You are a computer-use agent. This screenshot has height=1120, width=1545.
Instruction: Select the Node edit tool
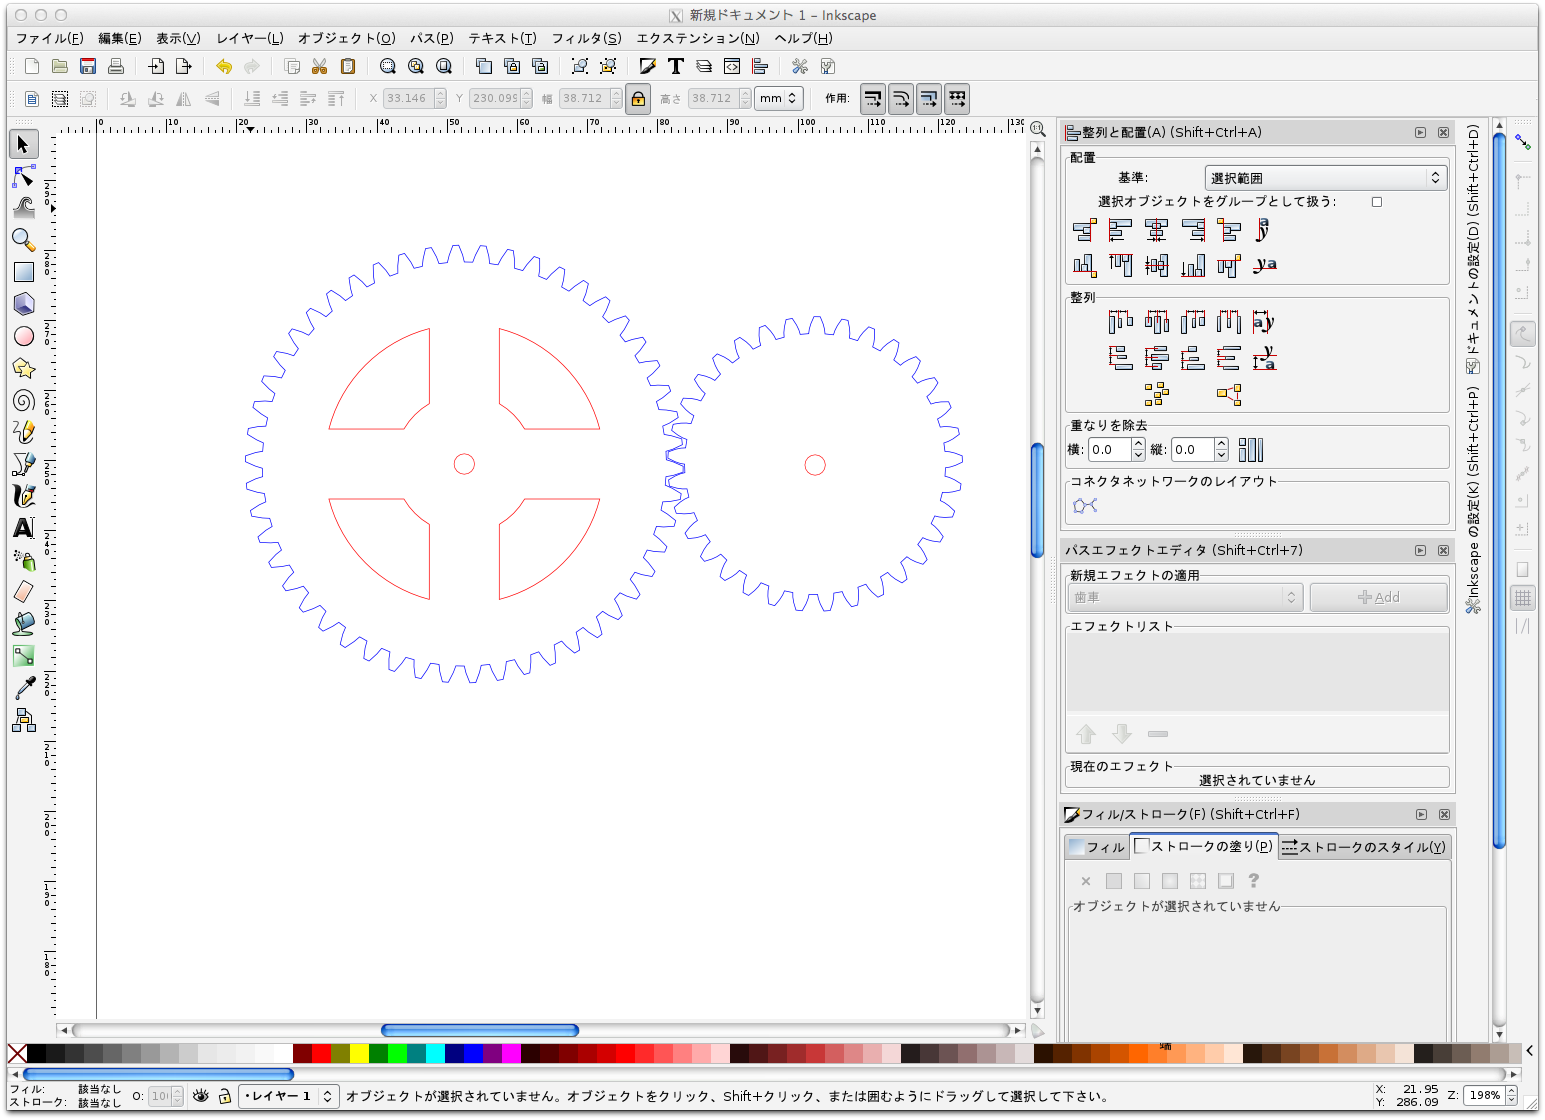[x=24, y=177]
